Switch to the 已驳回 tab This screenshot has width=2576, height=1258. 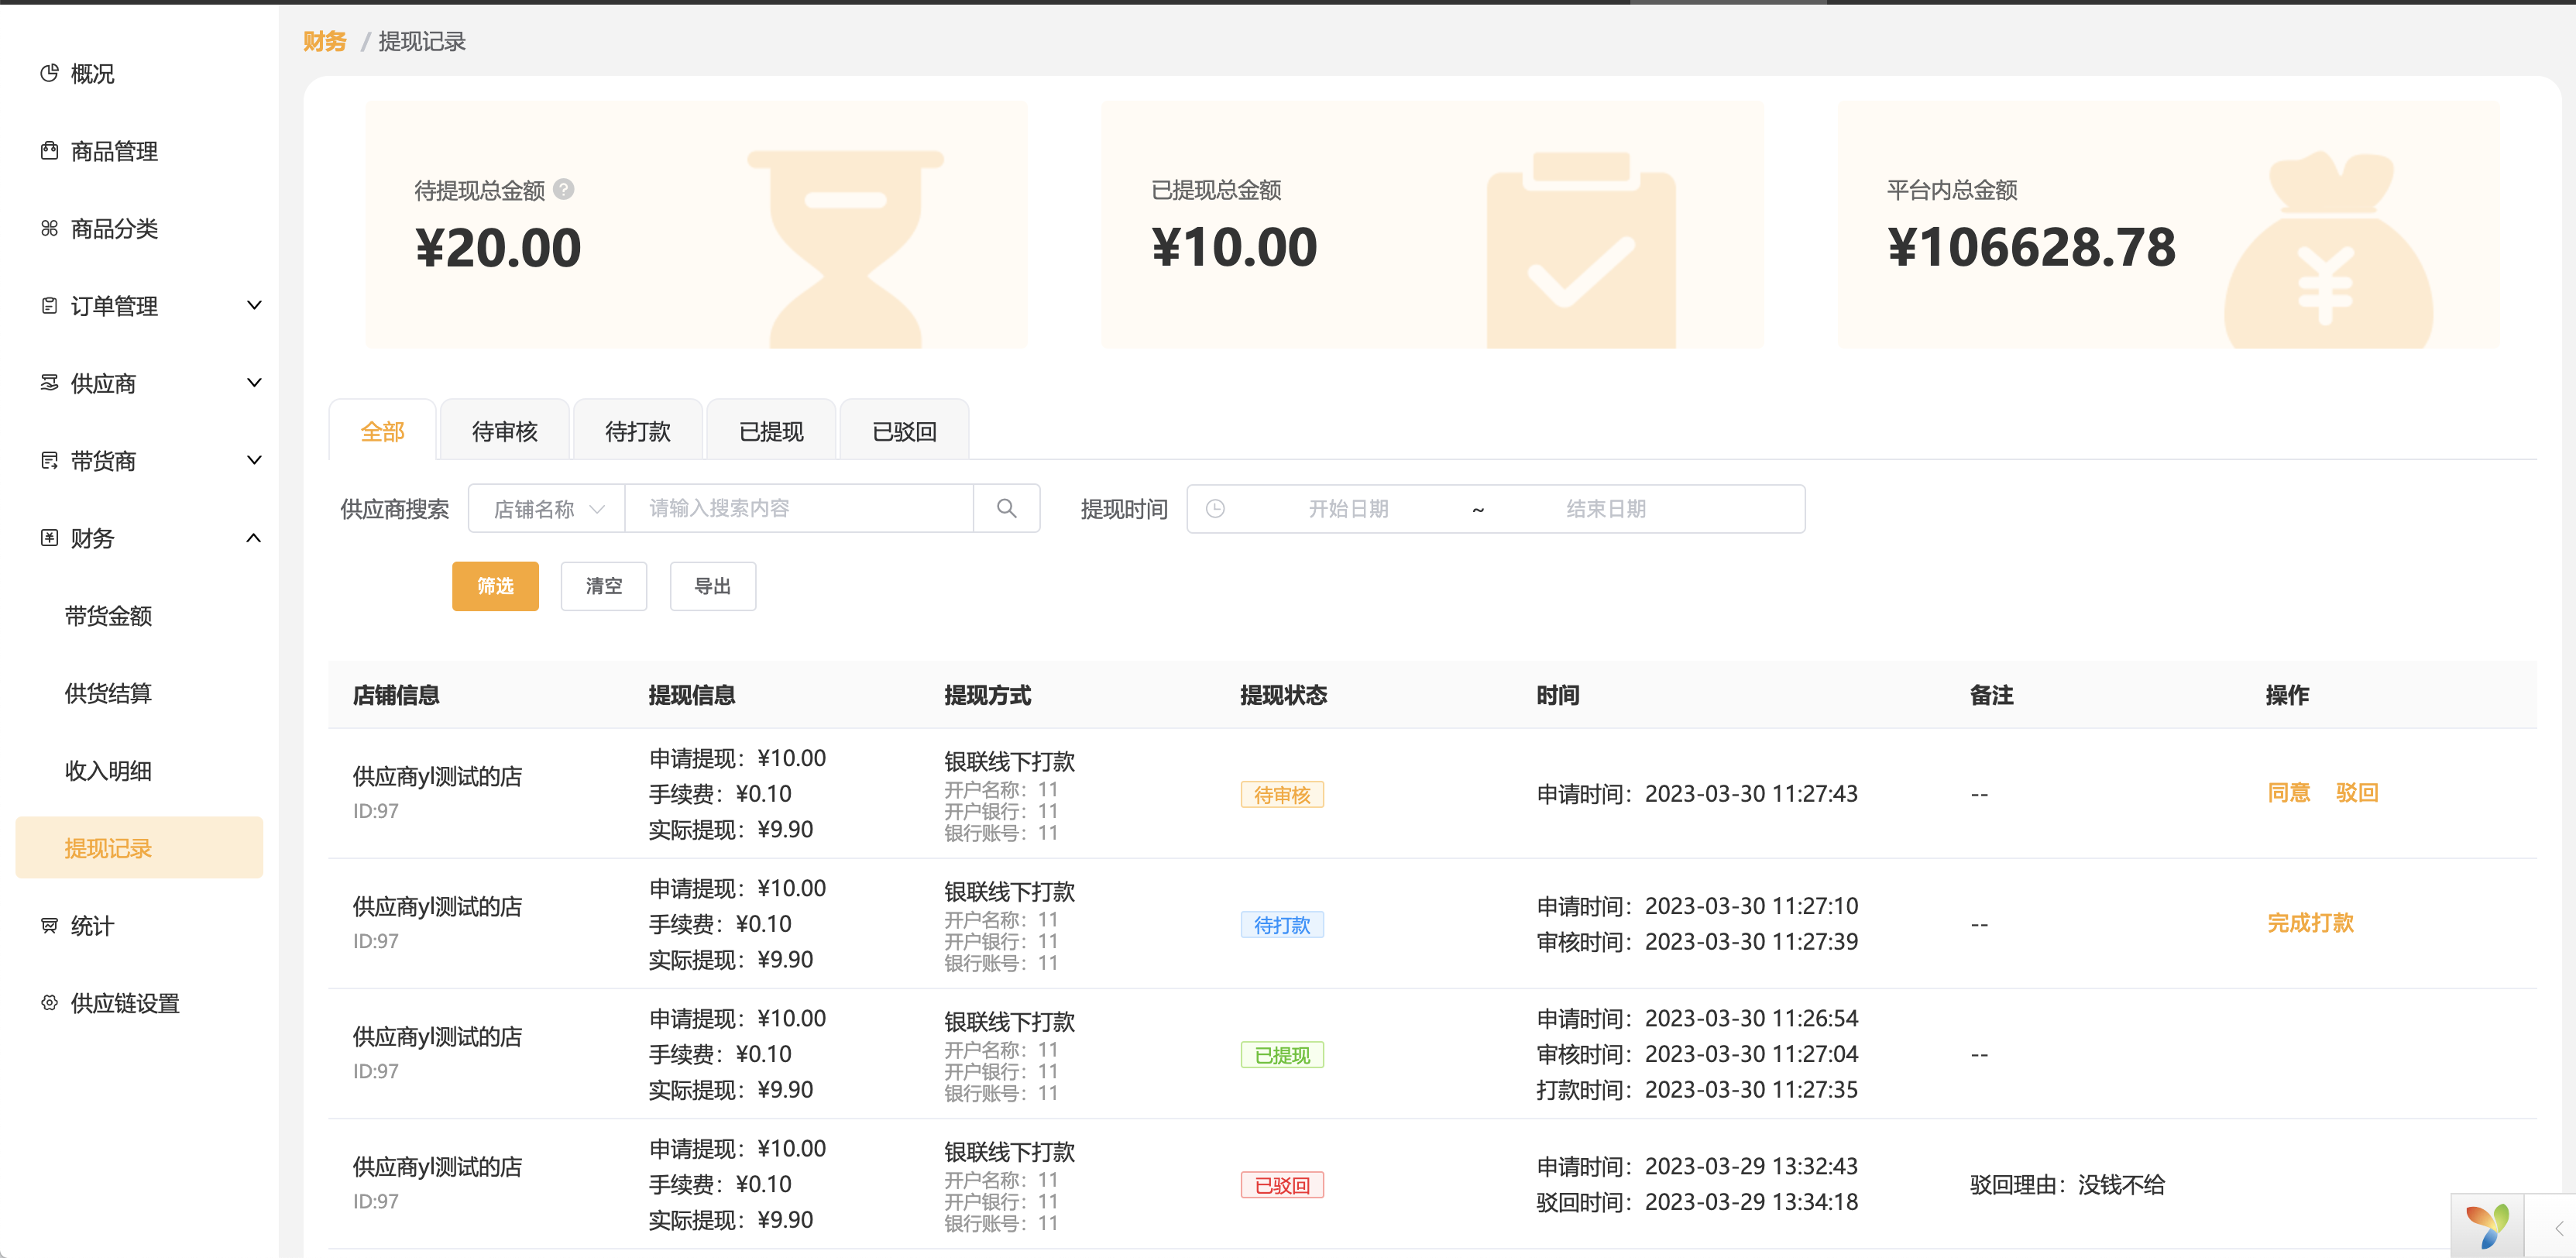pos(903,431)
